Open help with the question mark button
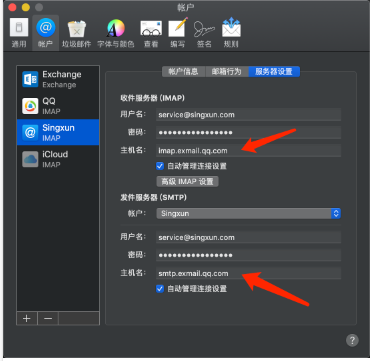 pos(352,340)
